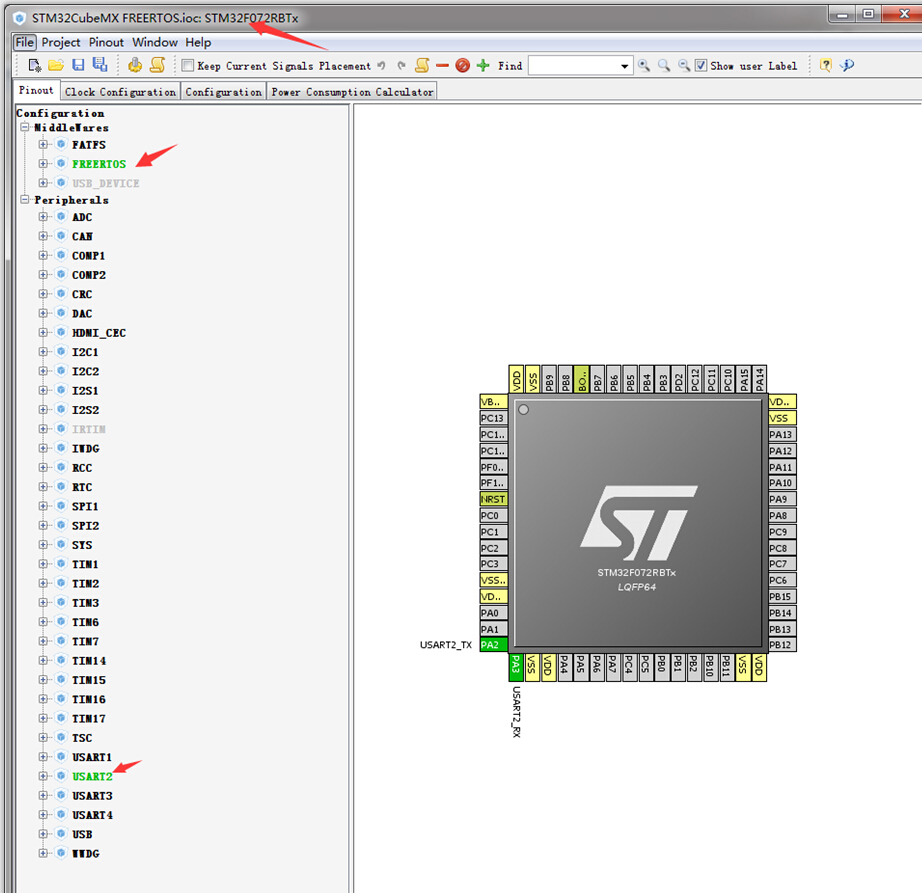Open the help question mark icon
This screenshot has width=922, height=893.
pos(826,65)
